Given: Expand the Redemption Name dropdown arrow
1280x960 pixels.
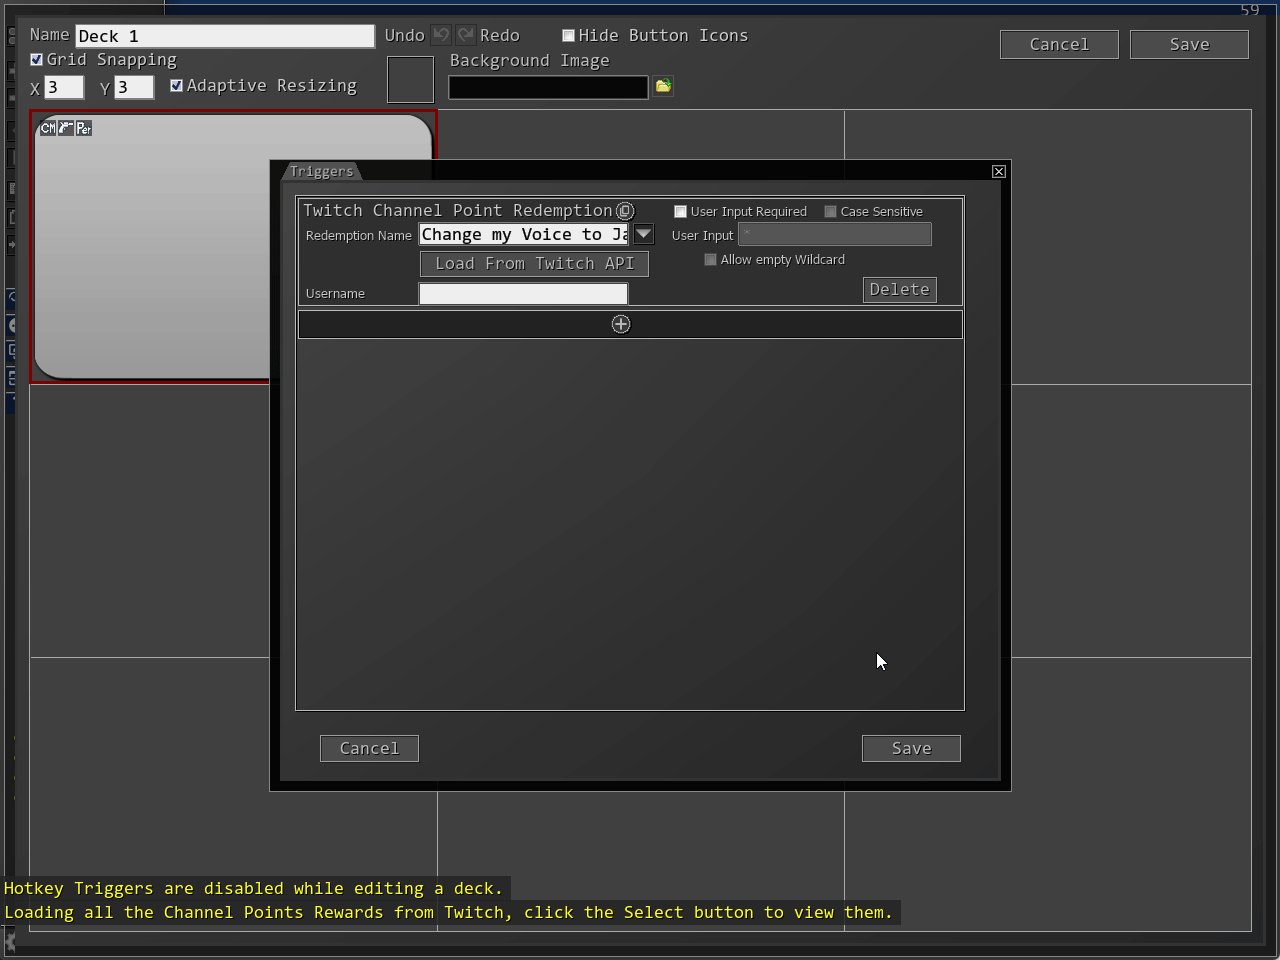Looking at the screenshot, I should coord(643,235).
